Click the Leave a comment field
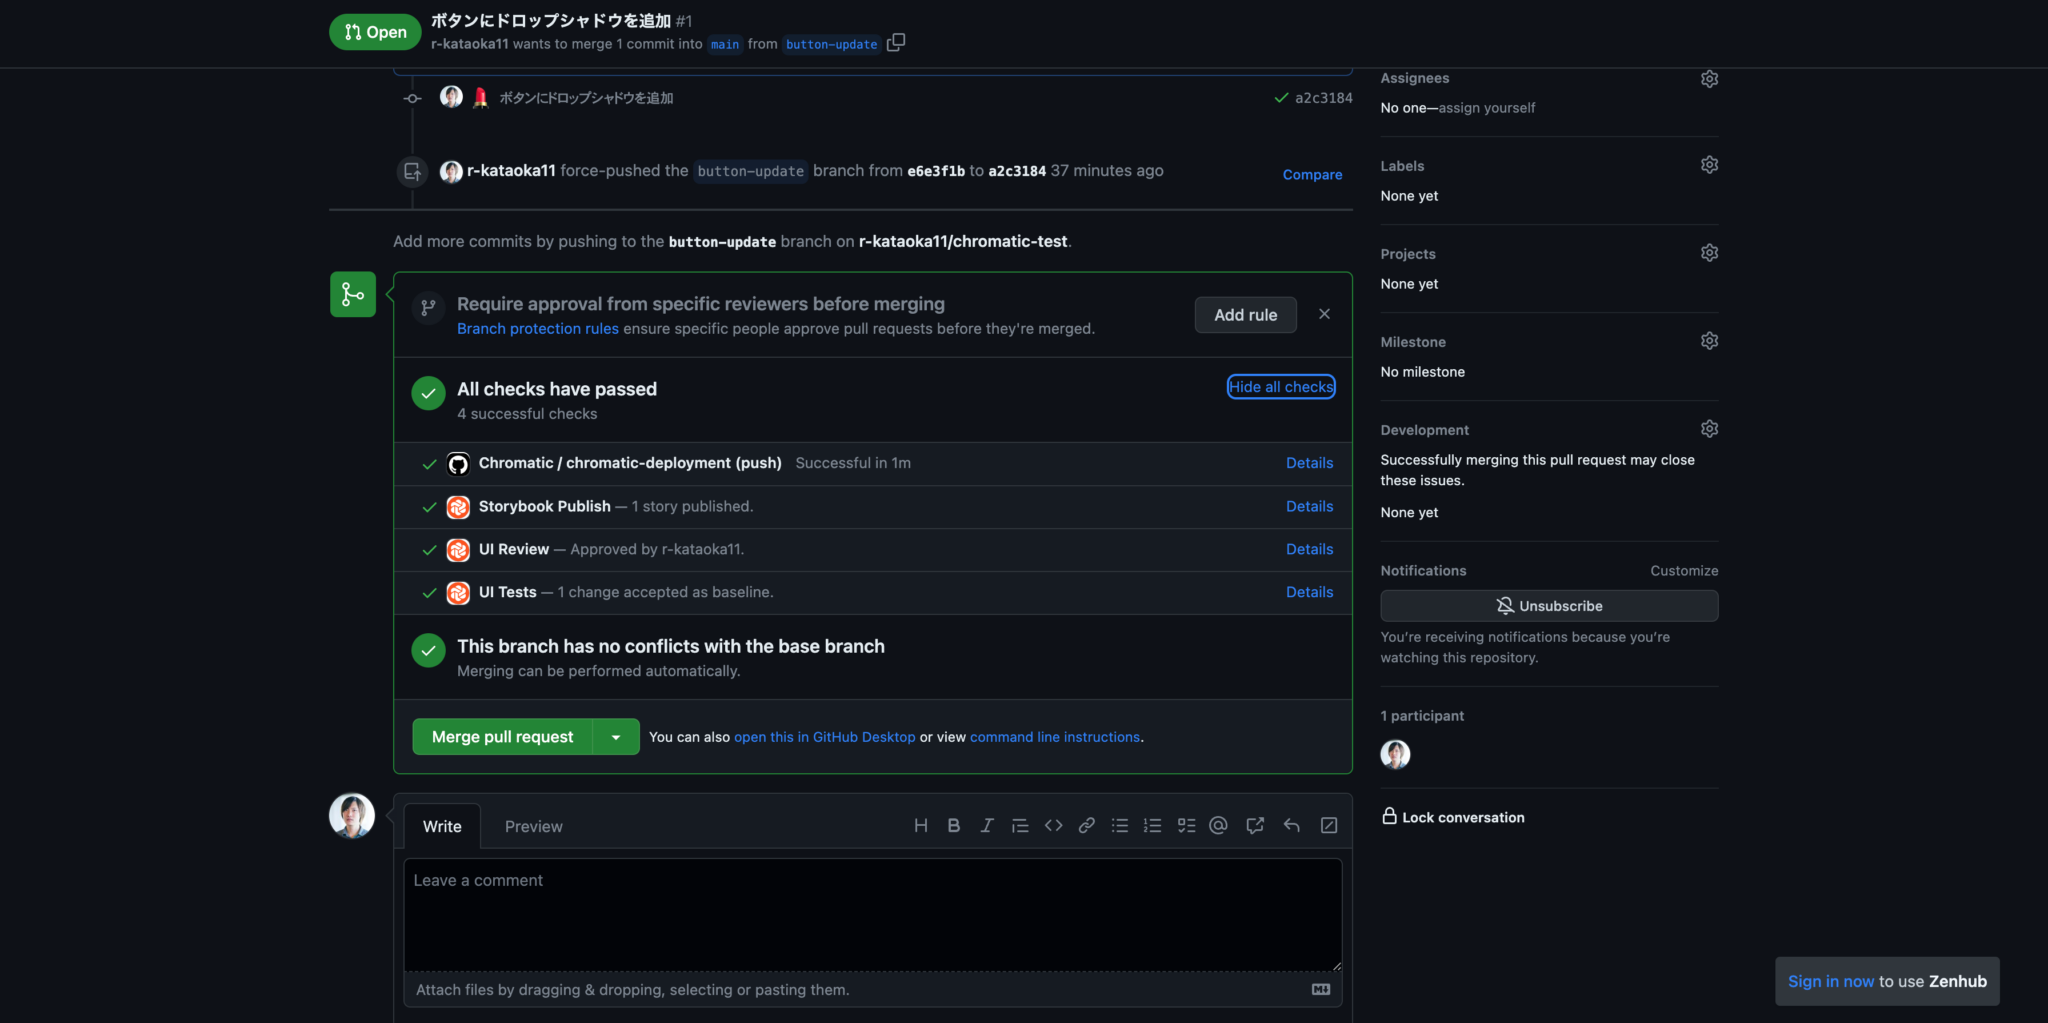Viewport: 2048px width, 1023px height. (871, 913)
